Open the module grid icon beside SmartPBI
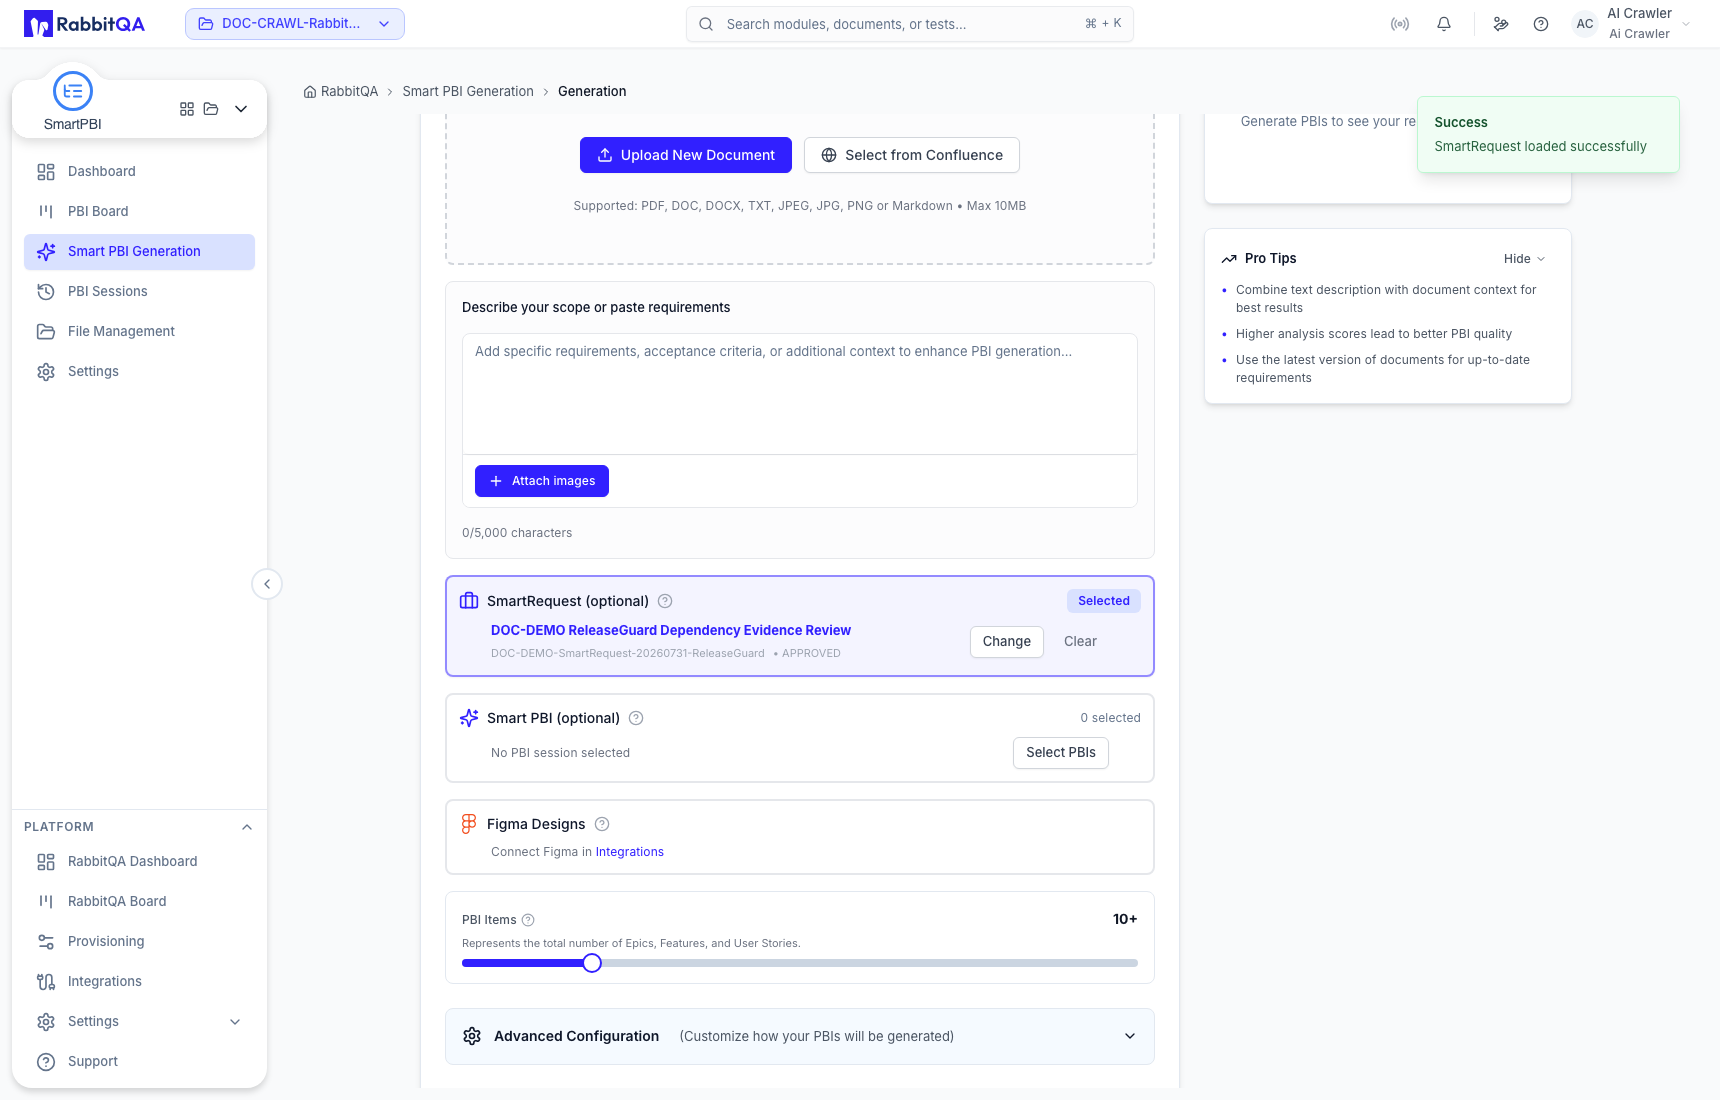 coord(187,109)
